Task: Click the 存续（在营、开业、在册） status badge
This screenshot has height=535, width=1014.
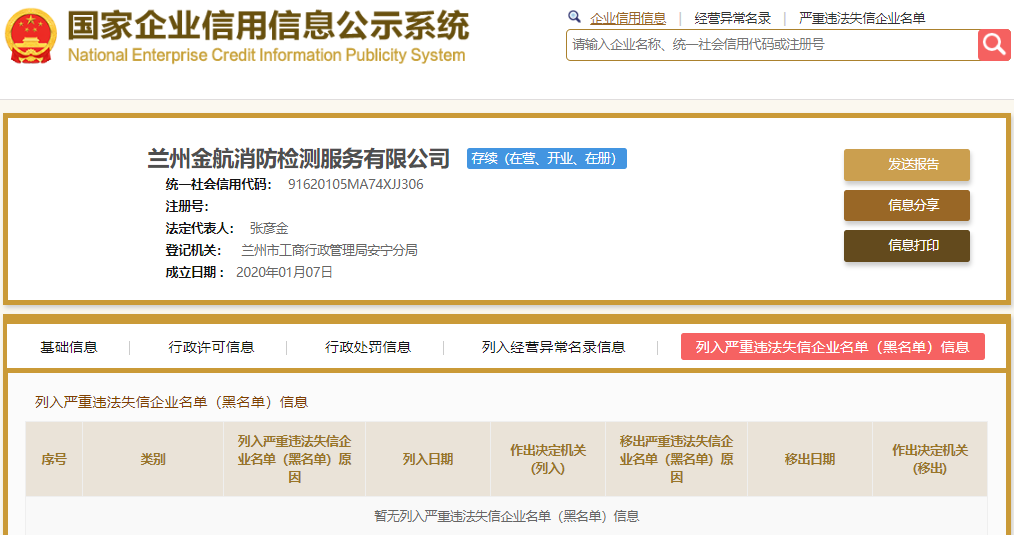Action: pos(547,158)
